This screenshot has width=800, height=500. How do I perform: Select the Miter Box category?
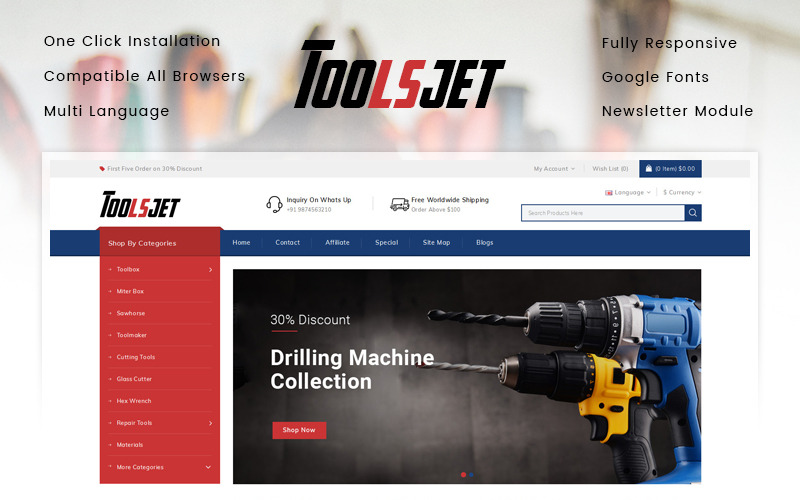pyautogui.click(x=130, y=291)
